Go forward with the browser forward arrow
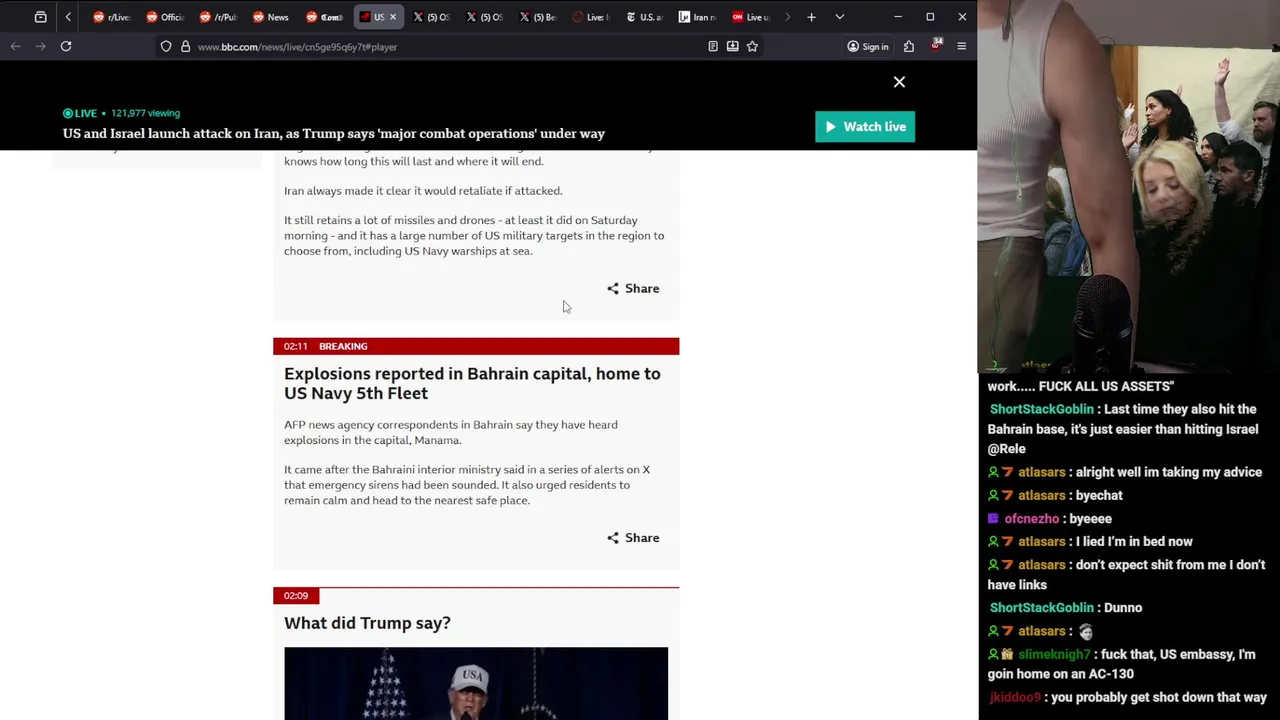The width and height of the screenshot is (1280, 720). pos(40,46)
